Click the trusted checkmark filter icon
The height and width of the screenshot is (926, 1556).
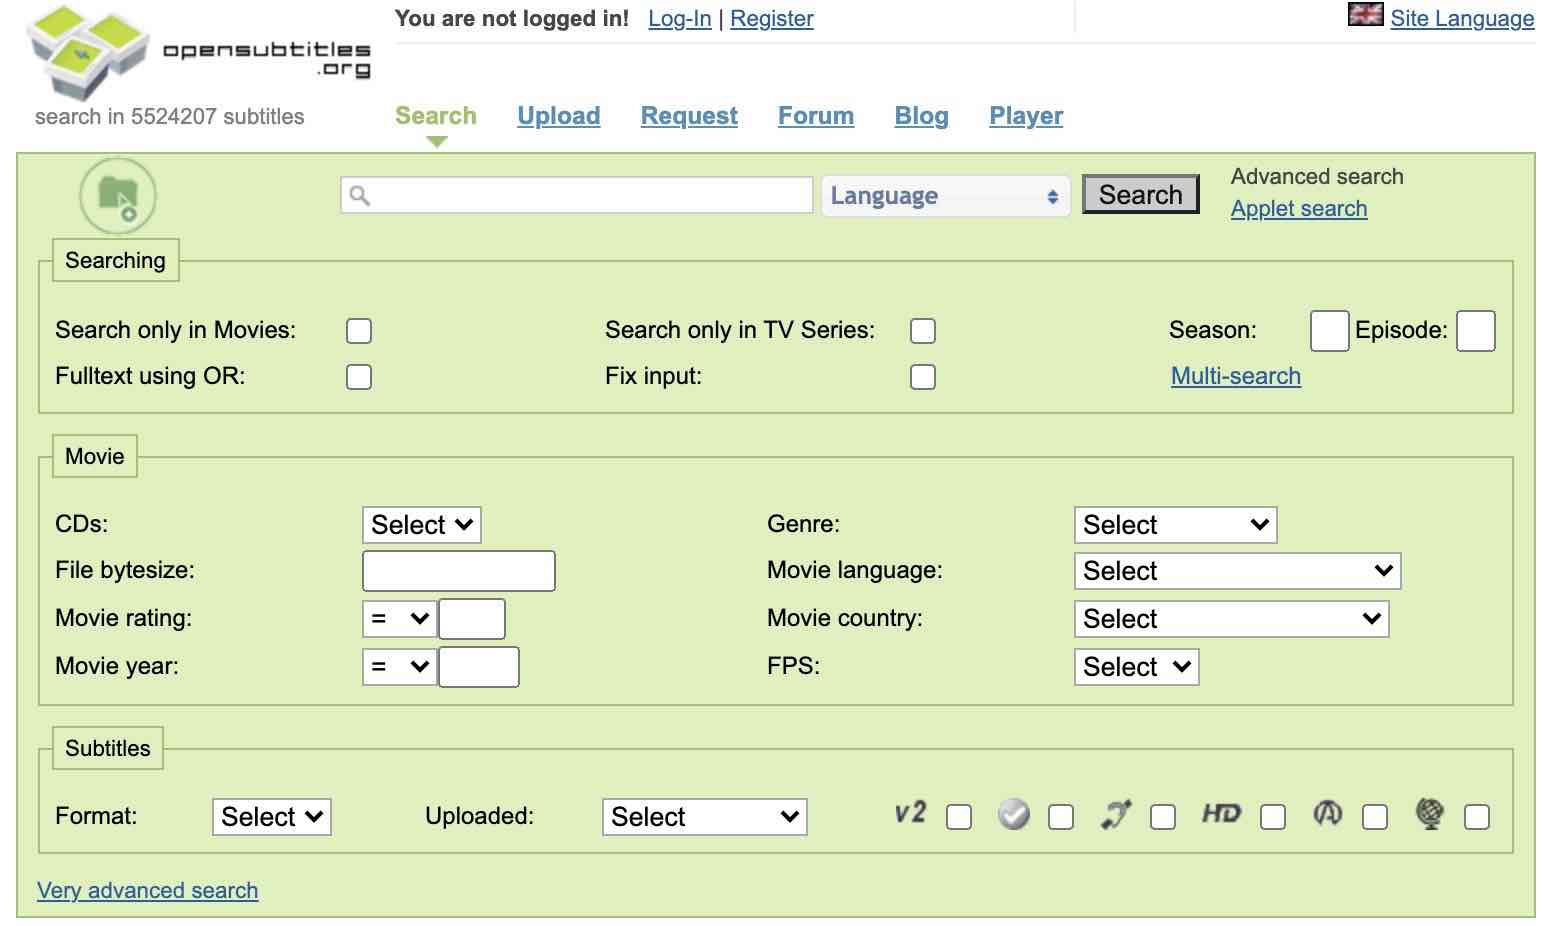(x=1013, y=814)
